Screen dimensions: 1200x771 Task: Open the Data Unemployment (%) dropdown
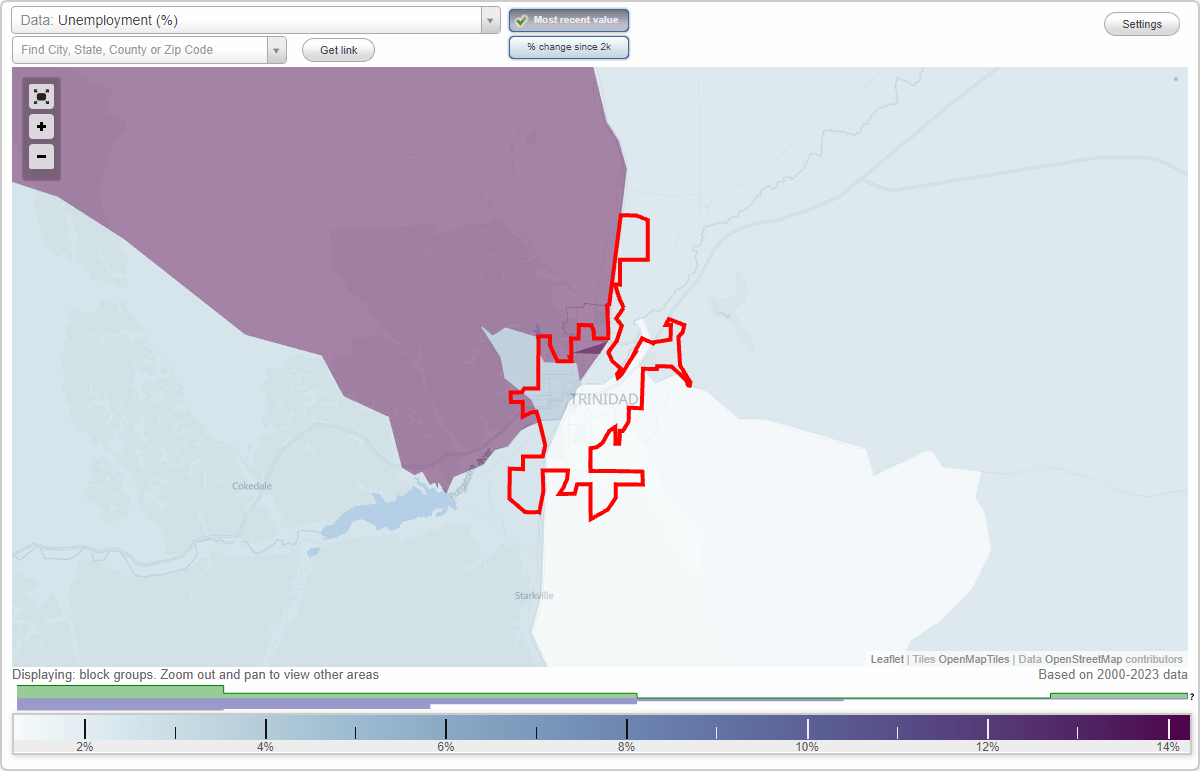(246, 20)
